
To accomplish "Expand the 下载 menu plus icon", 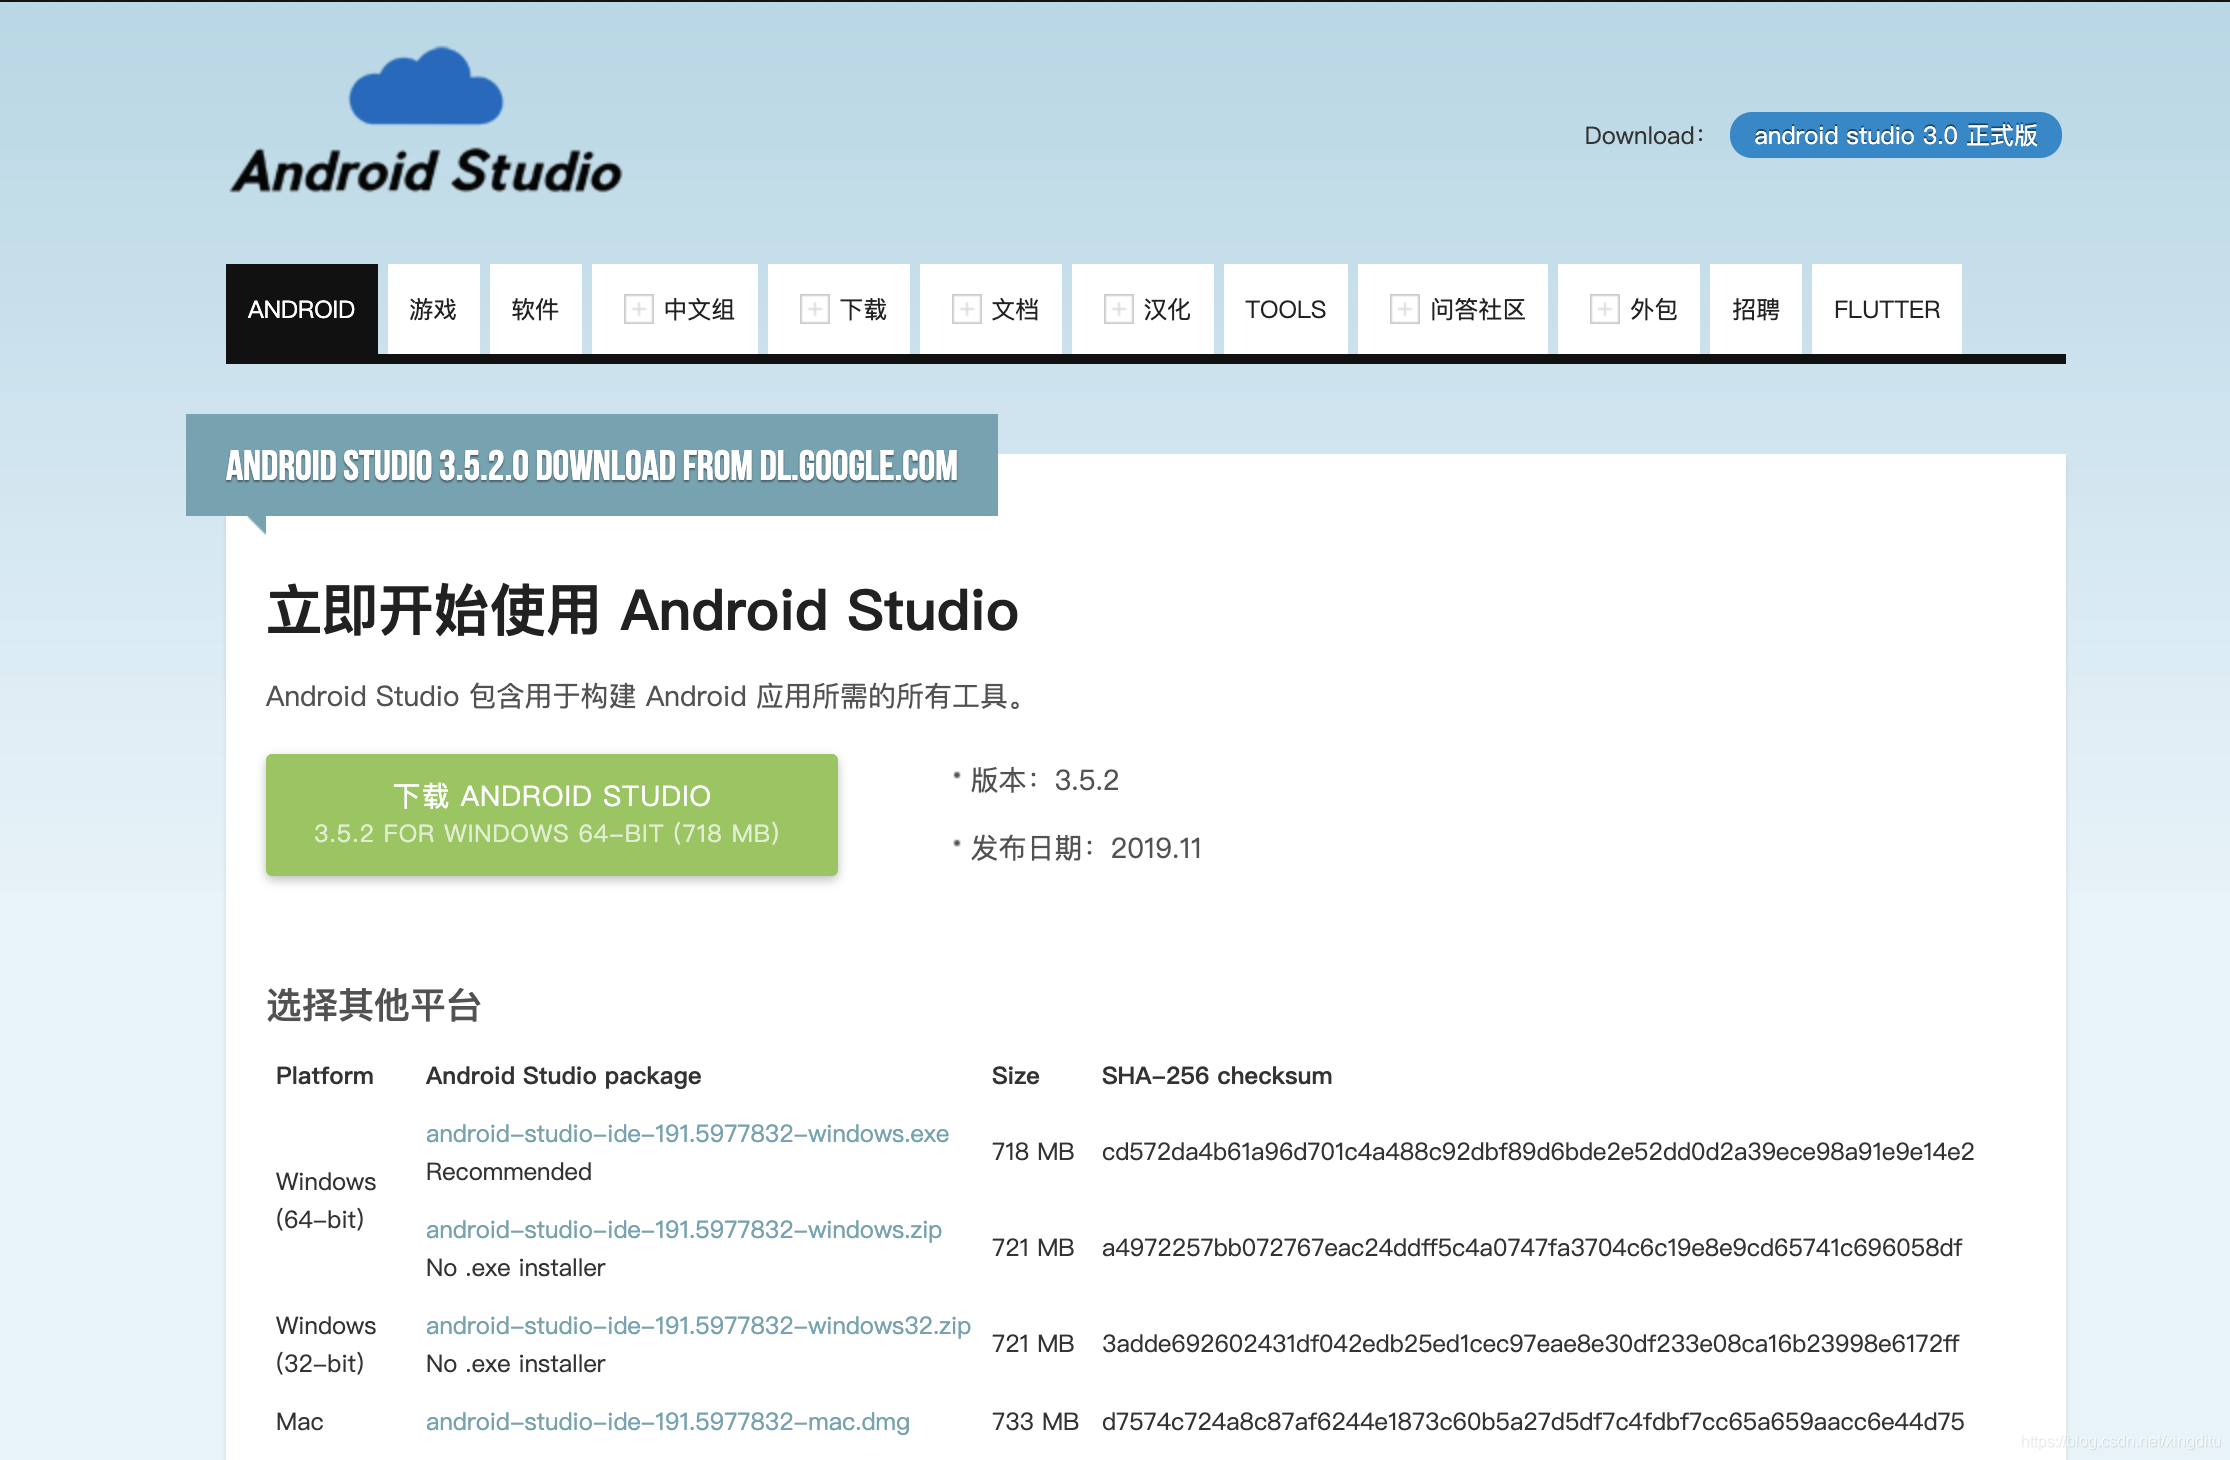I will click(x=814, y=309).
